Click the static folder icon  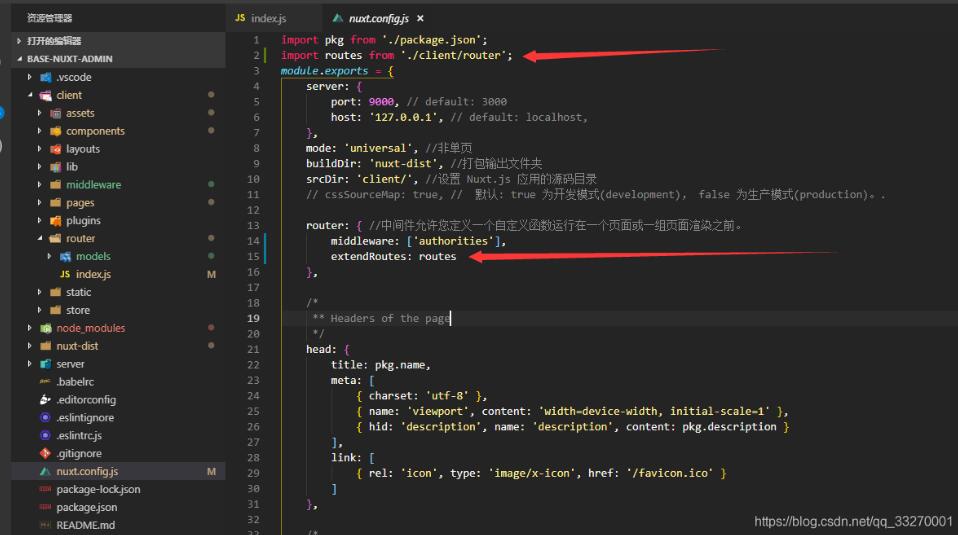[56, 292]
